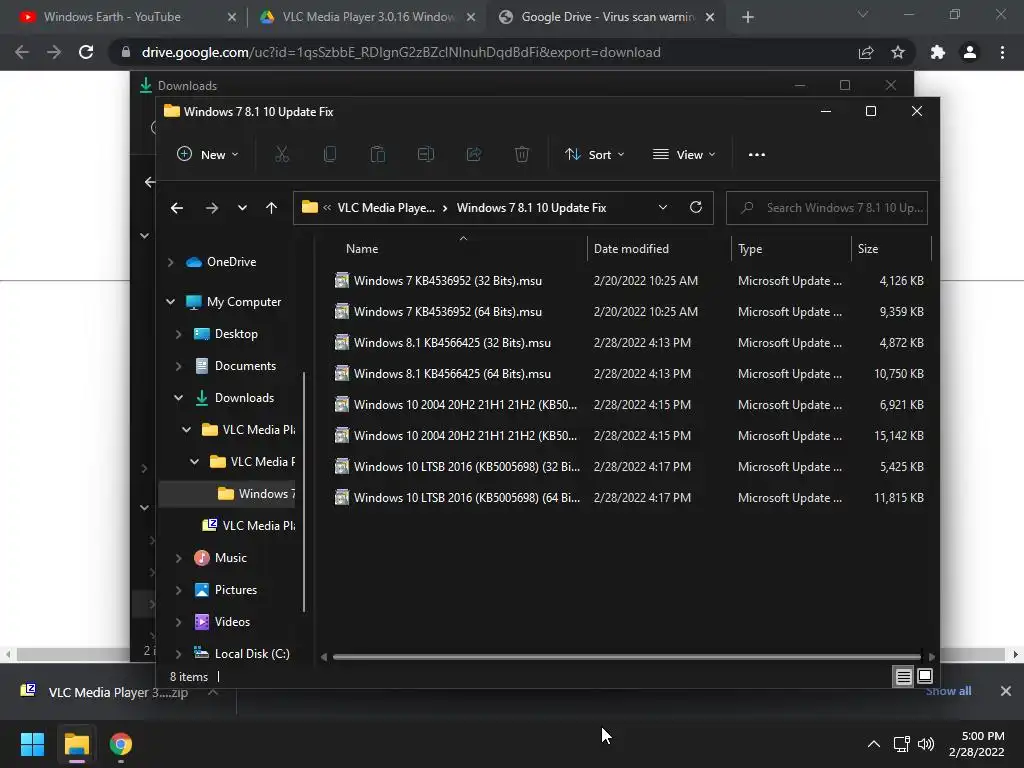
Task: Open address bar history dropdown
Action: (x=663, y=208)
